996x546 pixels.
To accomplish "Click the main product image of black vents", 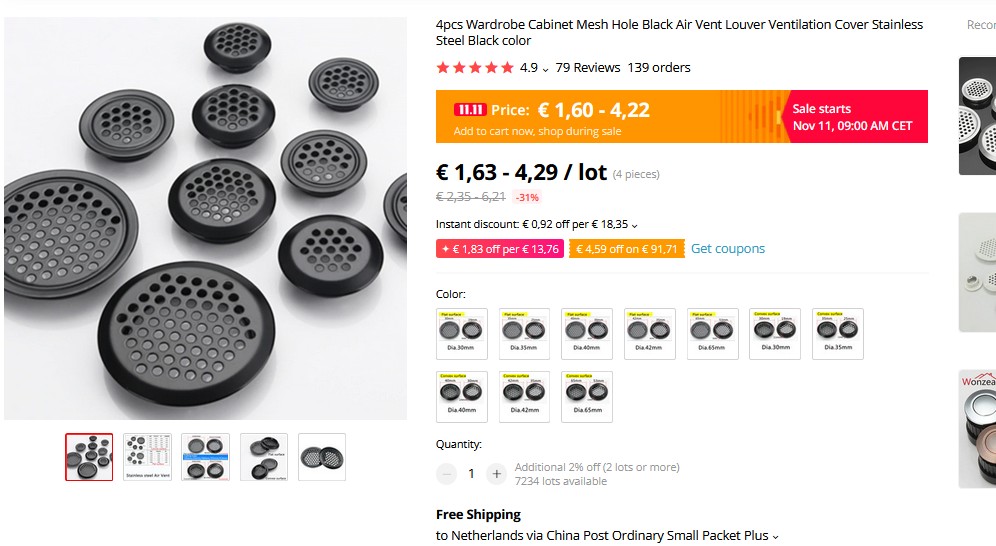I will tap(205, 218).
